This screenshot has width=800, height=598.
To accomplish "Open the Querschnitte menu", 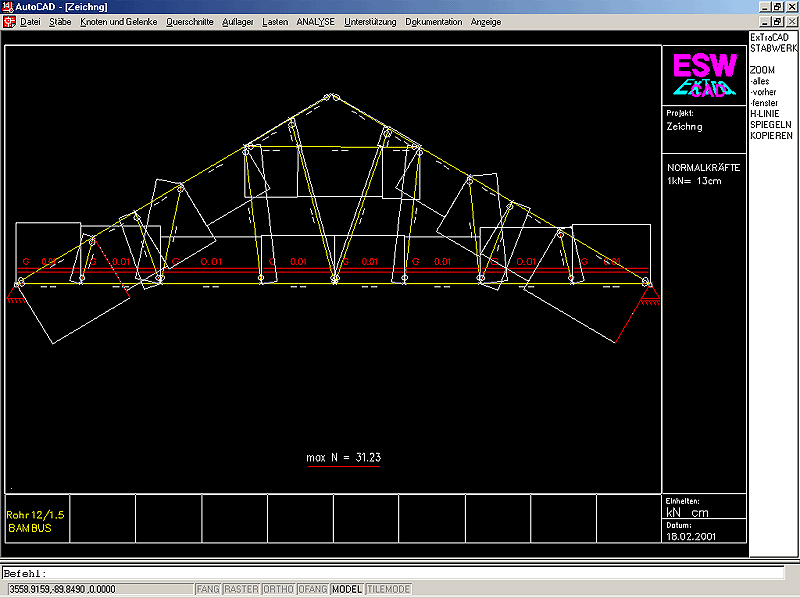I will 190,22.
